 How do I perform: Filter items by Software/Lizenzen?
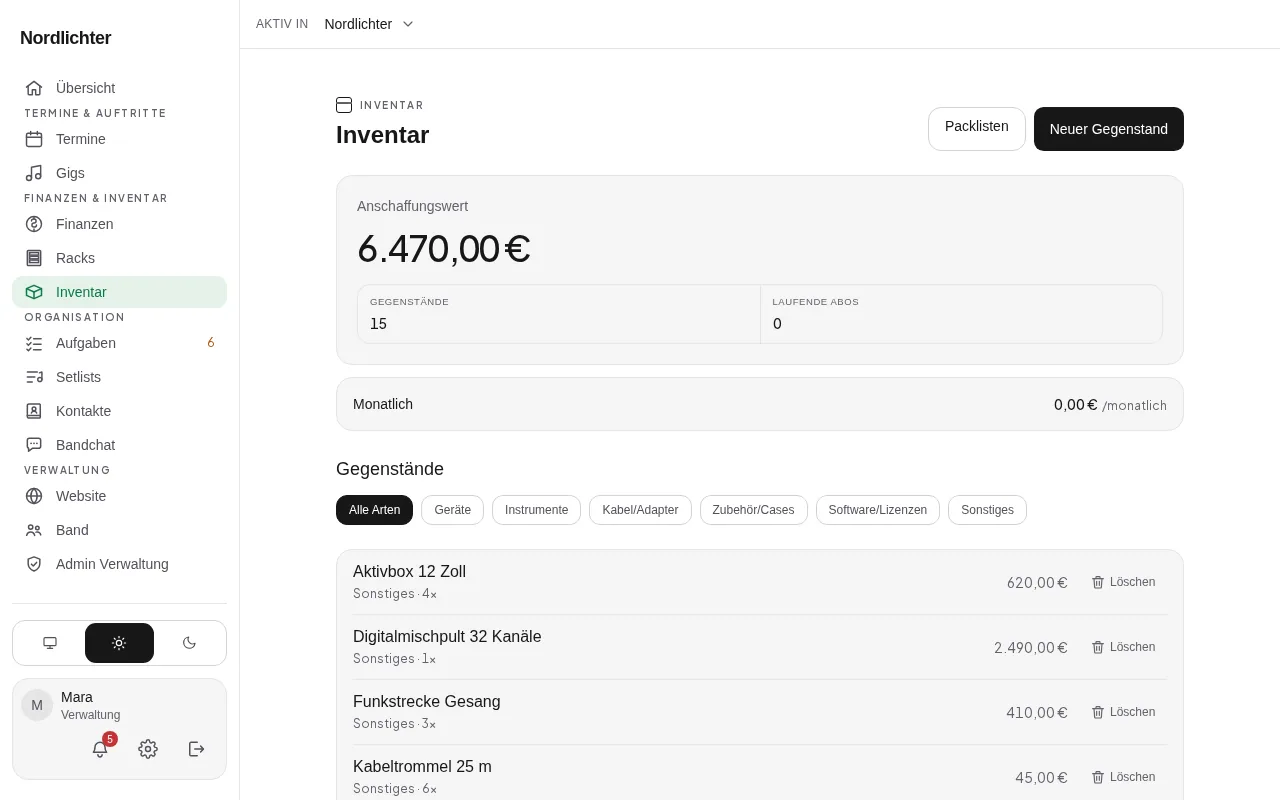point(878,510)
